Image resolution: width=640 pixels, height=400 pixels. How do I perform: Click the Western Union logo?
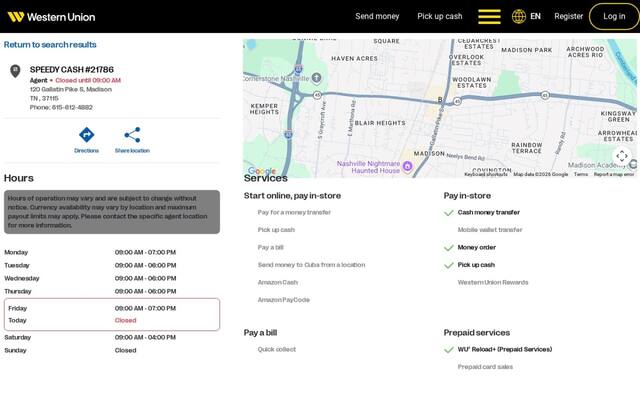[51, 17]
